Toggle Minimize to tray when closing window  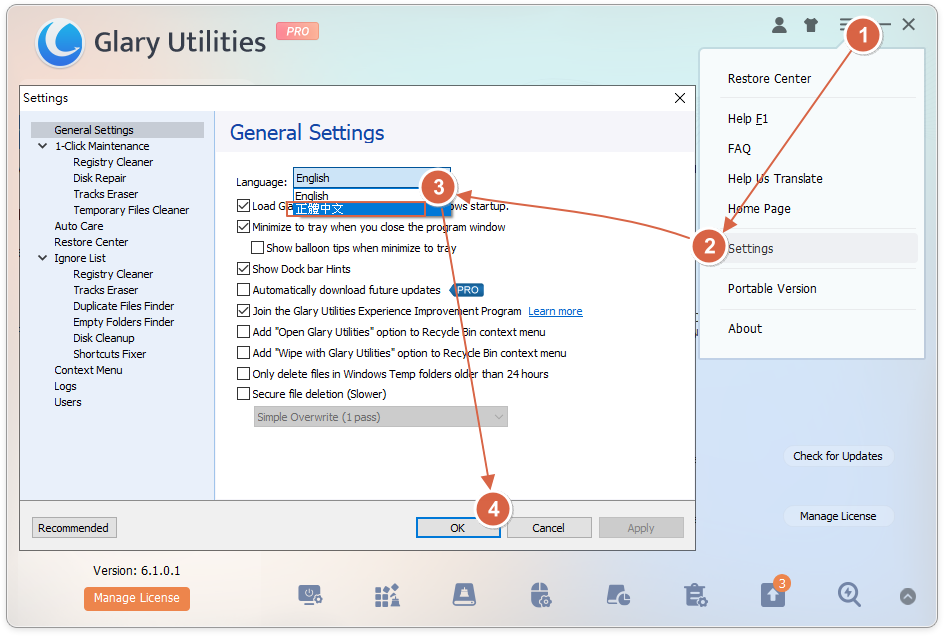point(243,227)
